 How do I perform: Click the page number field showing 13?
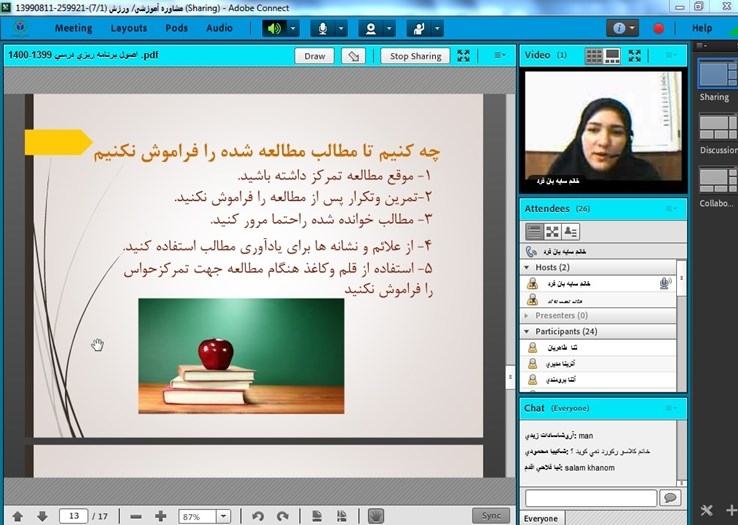[74, 516]
